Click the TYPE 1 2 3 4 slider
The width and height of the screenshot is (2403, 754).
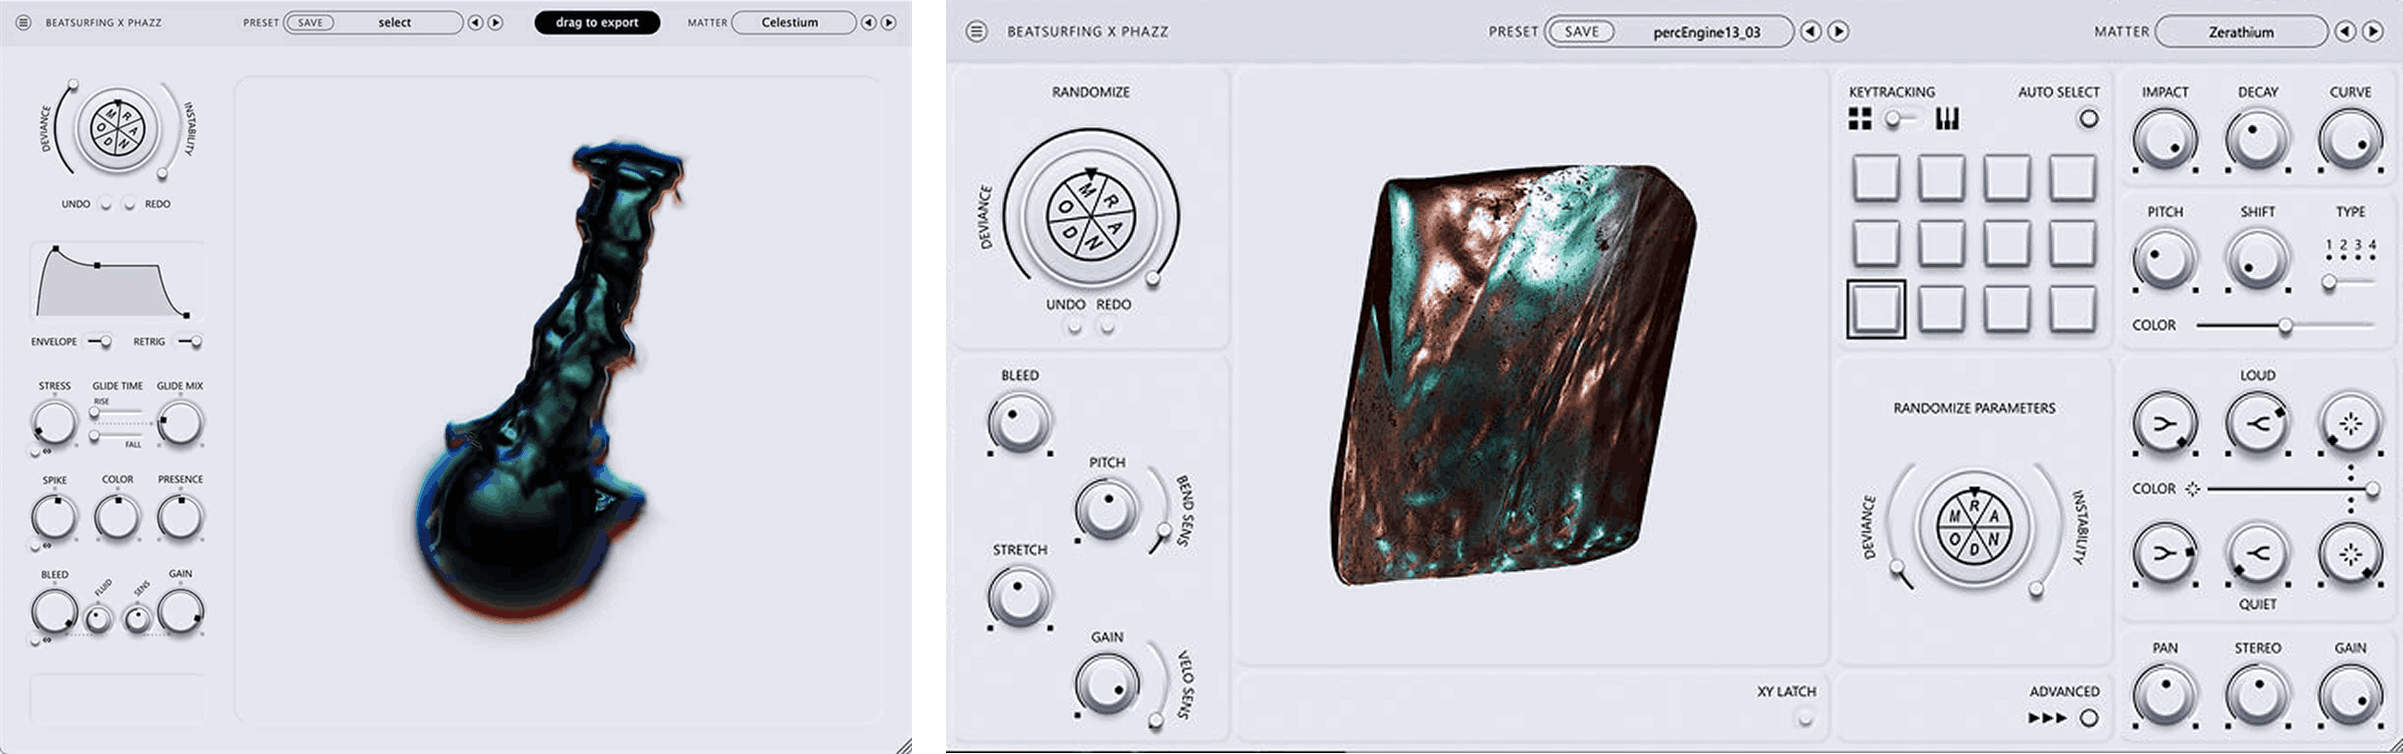(x=2350, y=283)
